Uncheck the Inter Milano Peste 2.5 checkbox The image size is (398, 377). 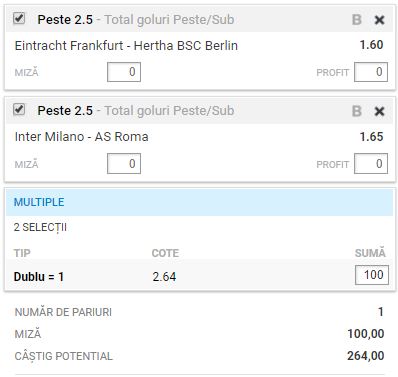[x=19, y=109]
